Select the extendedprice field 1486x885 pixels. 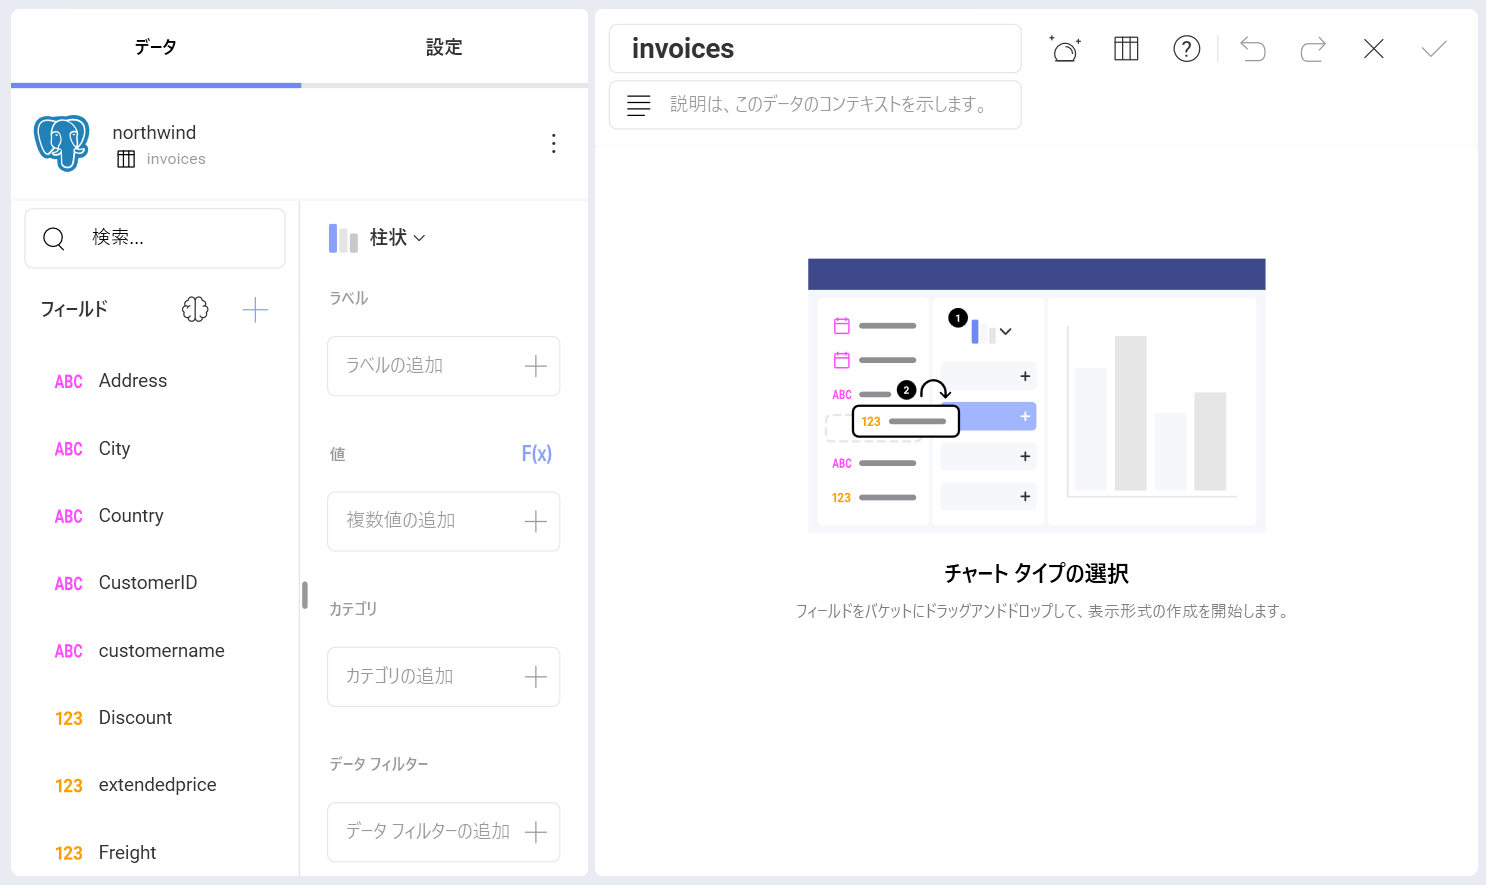click(x=155, y=785)
